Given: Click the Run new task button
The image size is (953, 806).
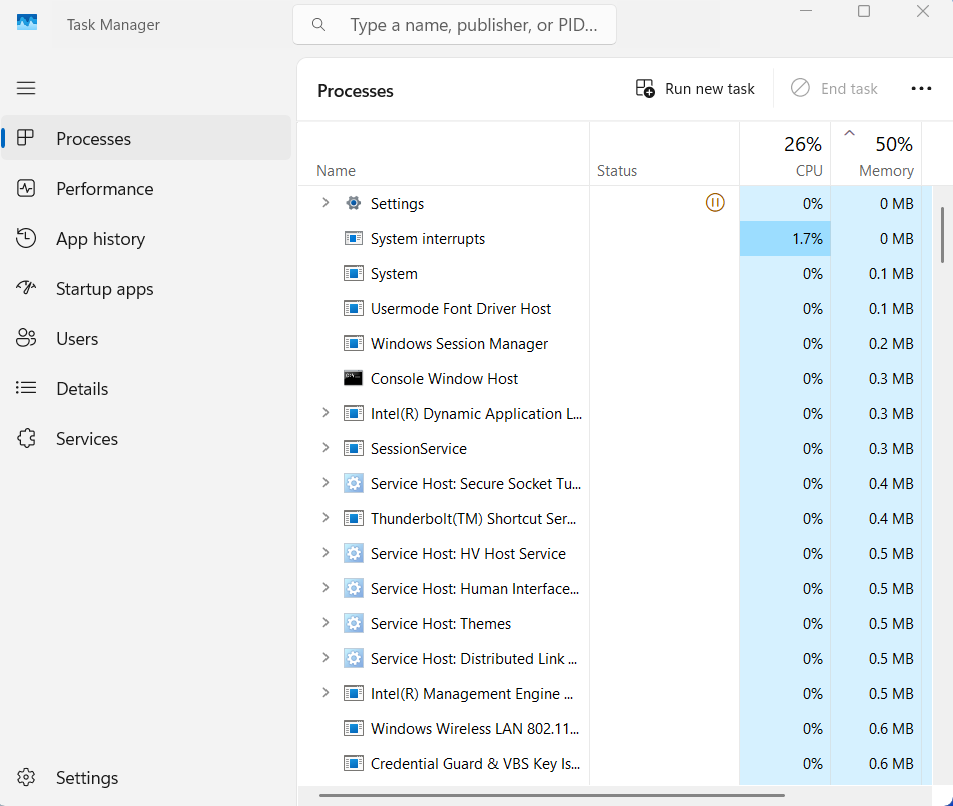Looking at the screenshot, I should [696, 89].
